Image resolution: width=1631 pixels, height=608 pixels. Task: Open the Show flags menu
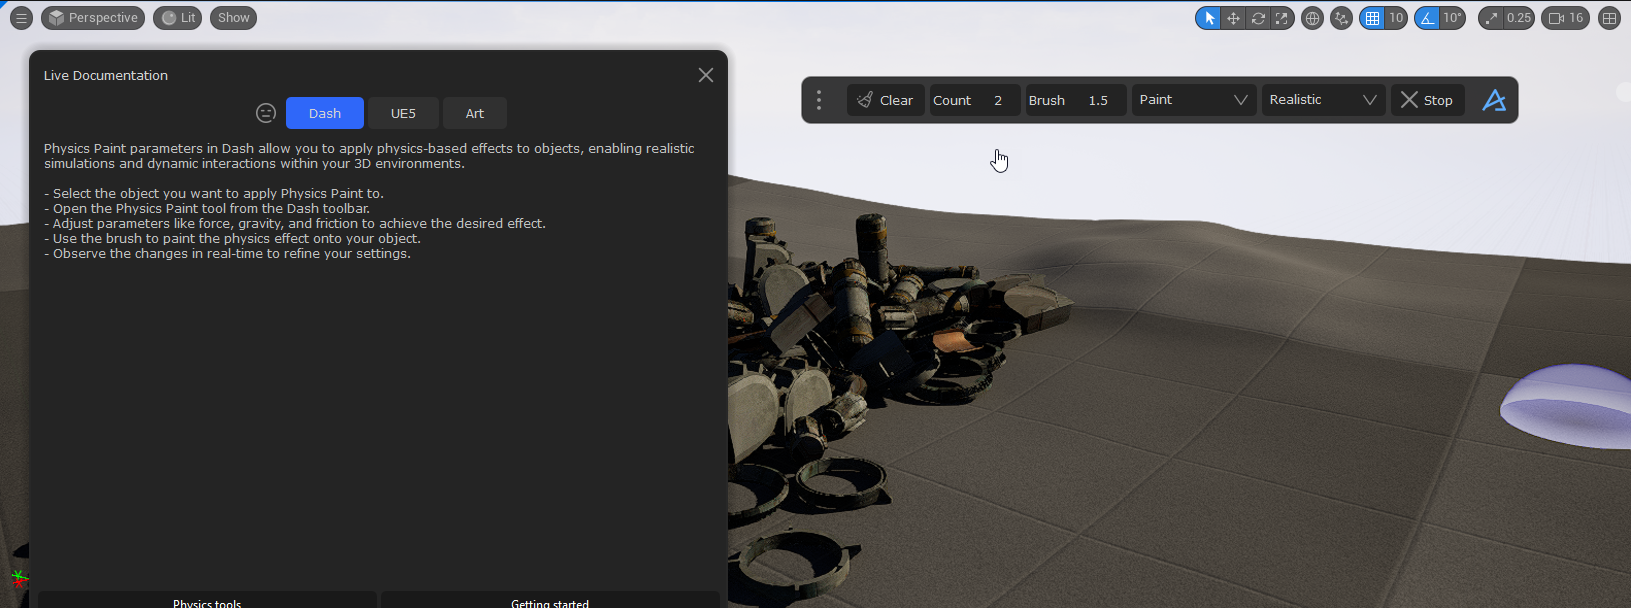233,18
